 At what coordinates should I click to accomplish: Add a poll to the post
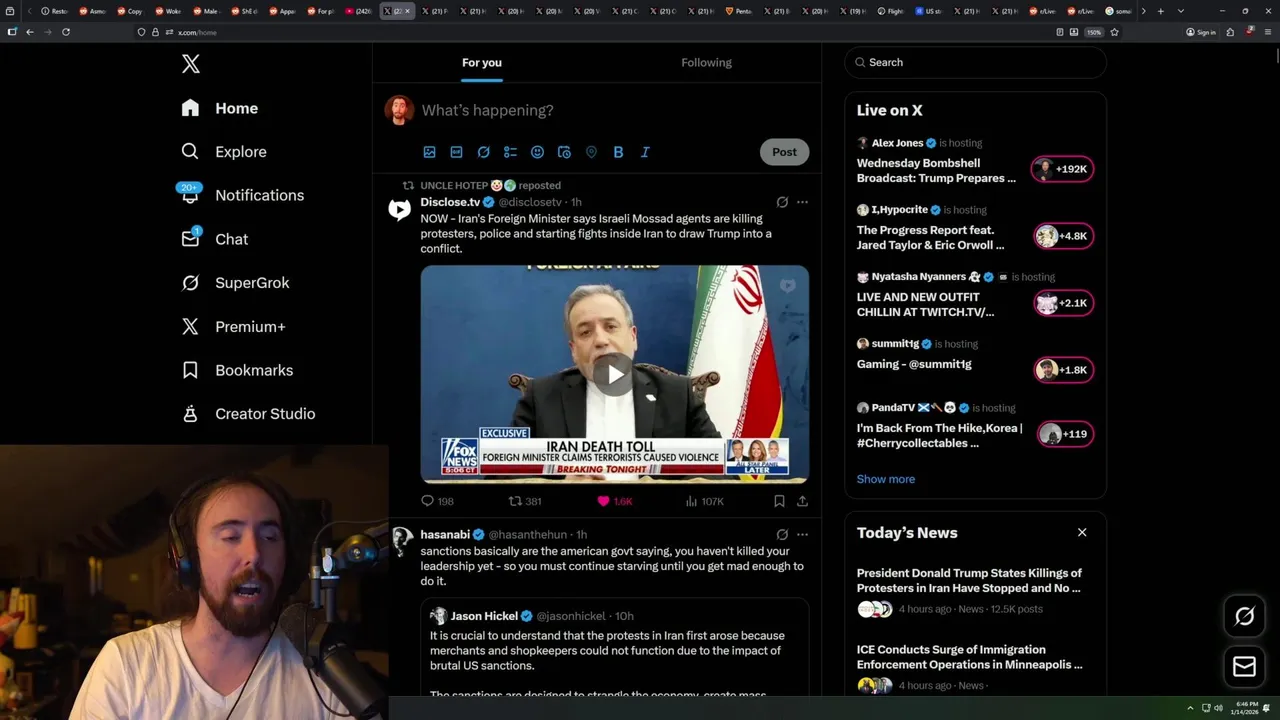pyautogui.click(x=510, y=152)
